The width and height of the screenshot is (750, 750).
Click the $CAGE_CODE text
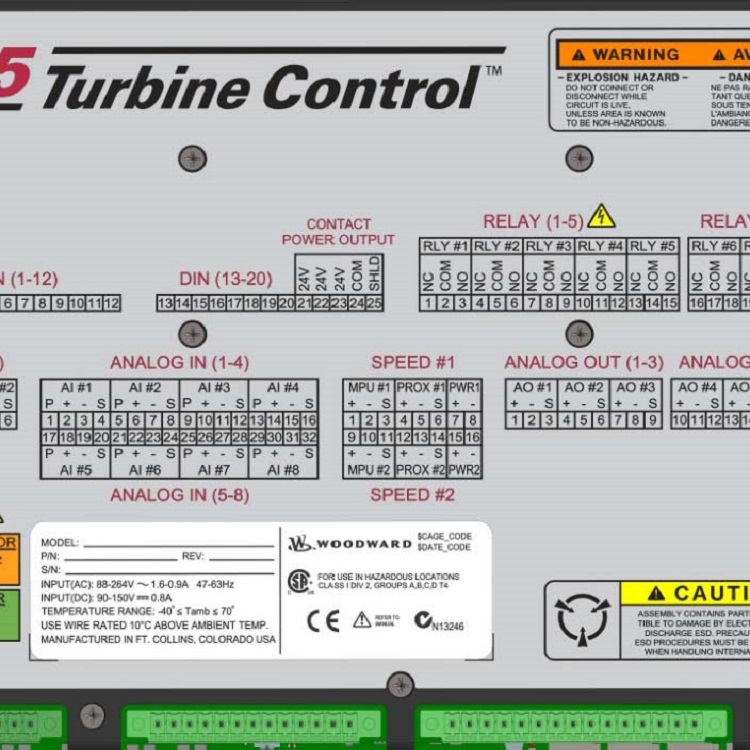tap(444, 537)
